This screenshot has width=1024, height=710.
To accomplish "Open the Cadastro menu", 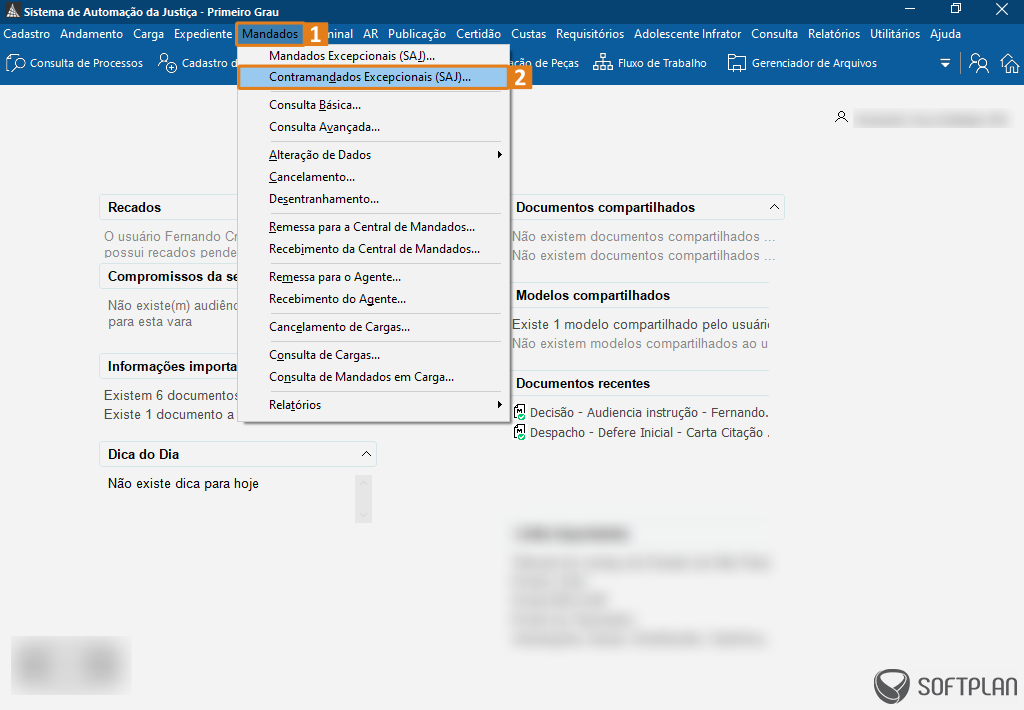I will [27, 34].
